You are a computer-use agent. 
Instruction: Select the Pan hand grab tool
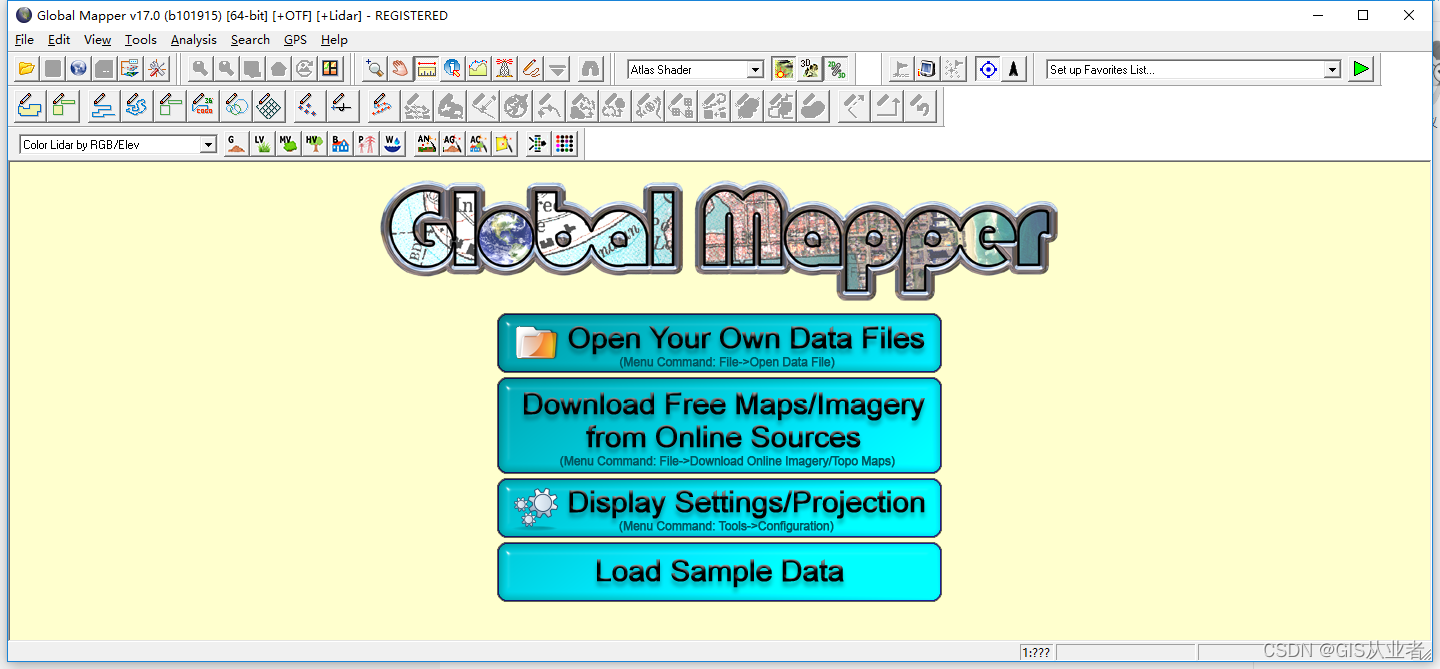click(401, 69)
